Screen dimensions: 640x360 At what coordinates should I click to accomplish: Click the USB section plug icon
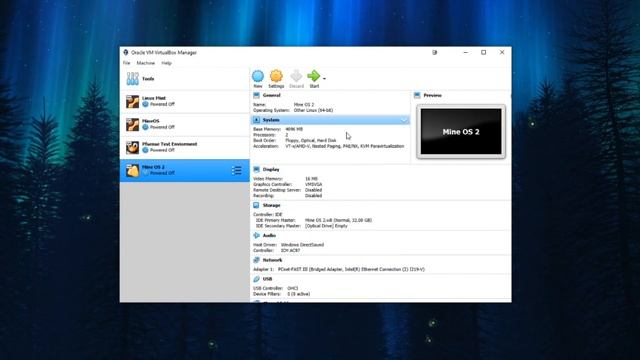point(256,279)
